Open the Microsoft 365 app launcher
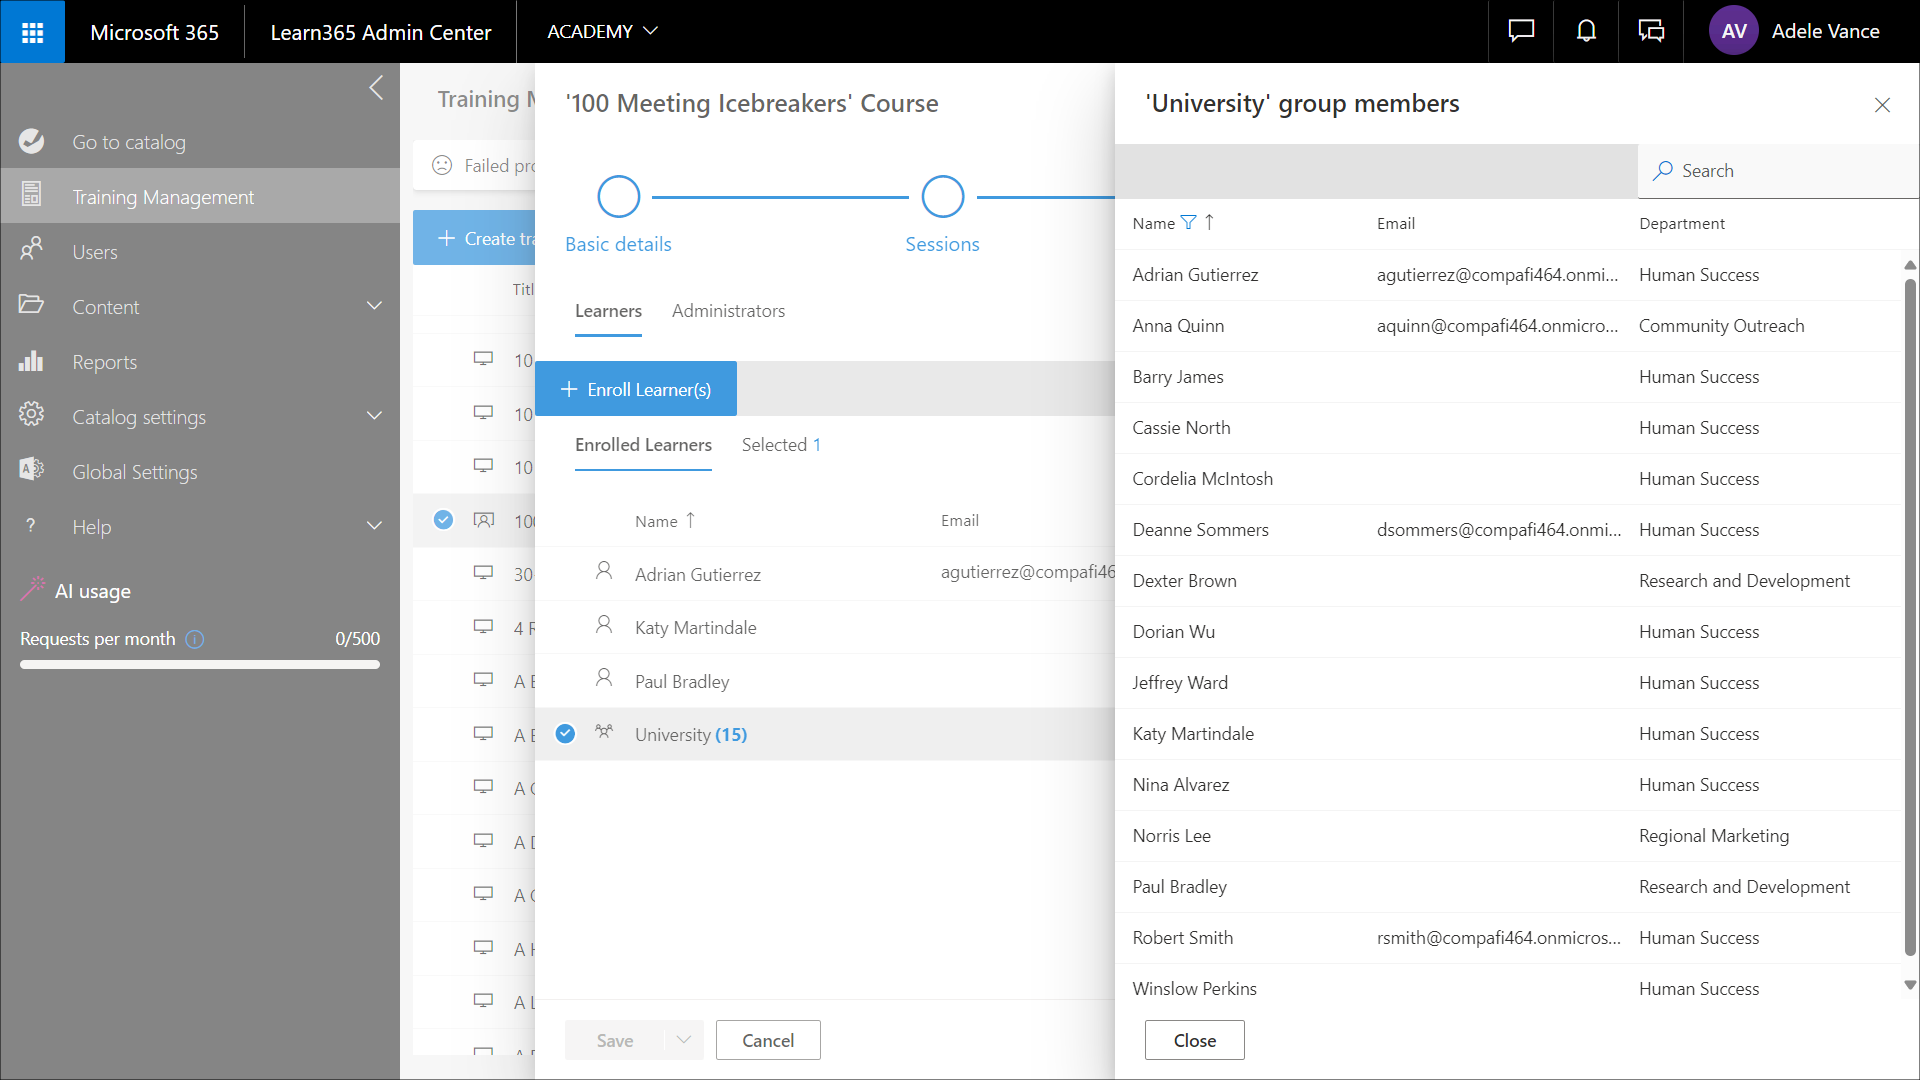The image size is (1920, 1080). point(32,32)
